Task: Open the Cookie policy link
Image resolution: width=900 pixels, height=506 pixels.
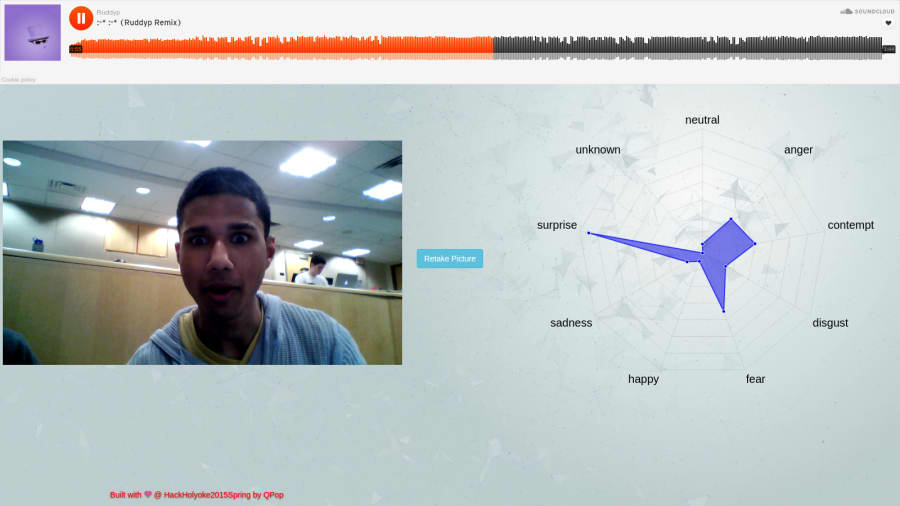Action: 18,80
